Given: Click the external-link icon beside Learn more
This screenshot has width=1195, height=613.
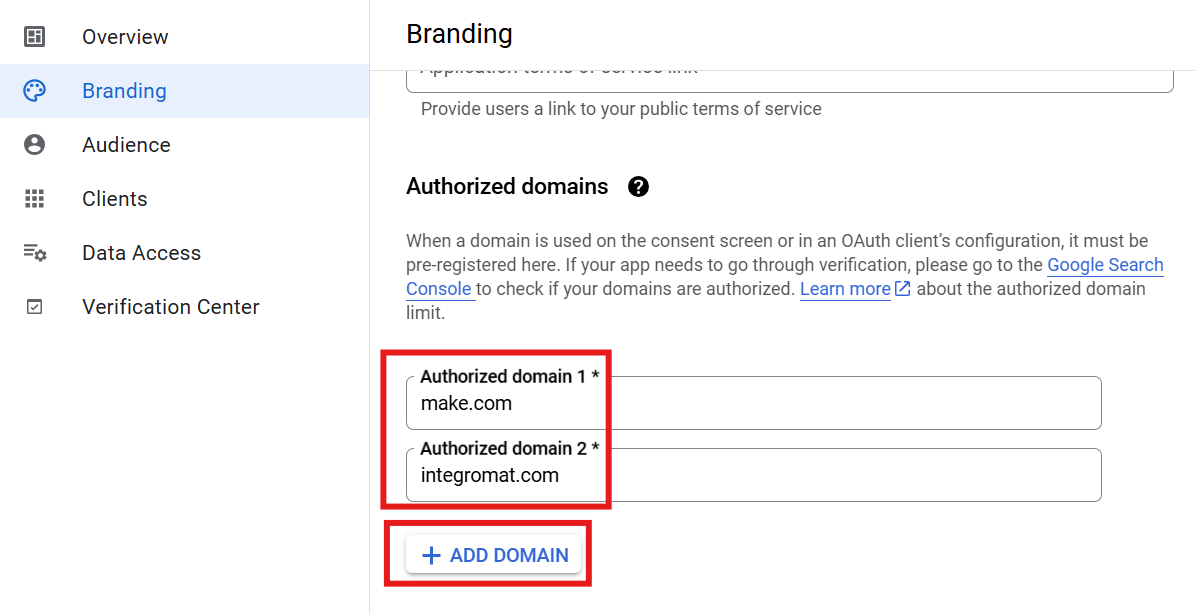Looking at the screenshot, I should (903, 289).
